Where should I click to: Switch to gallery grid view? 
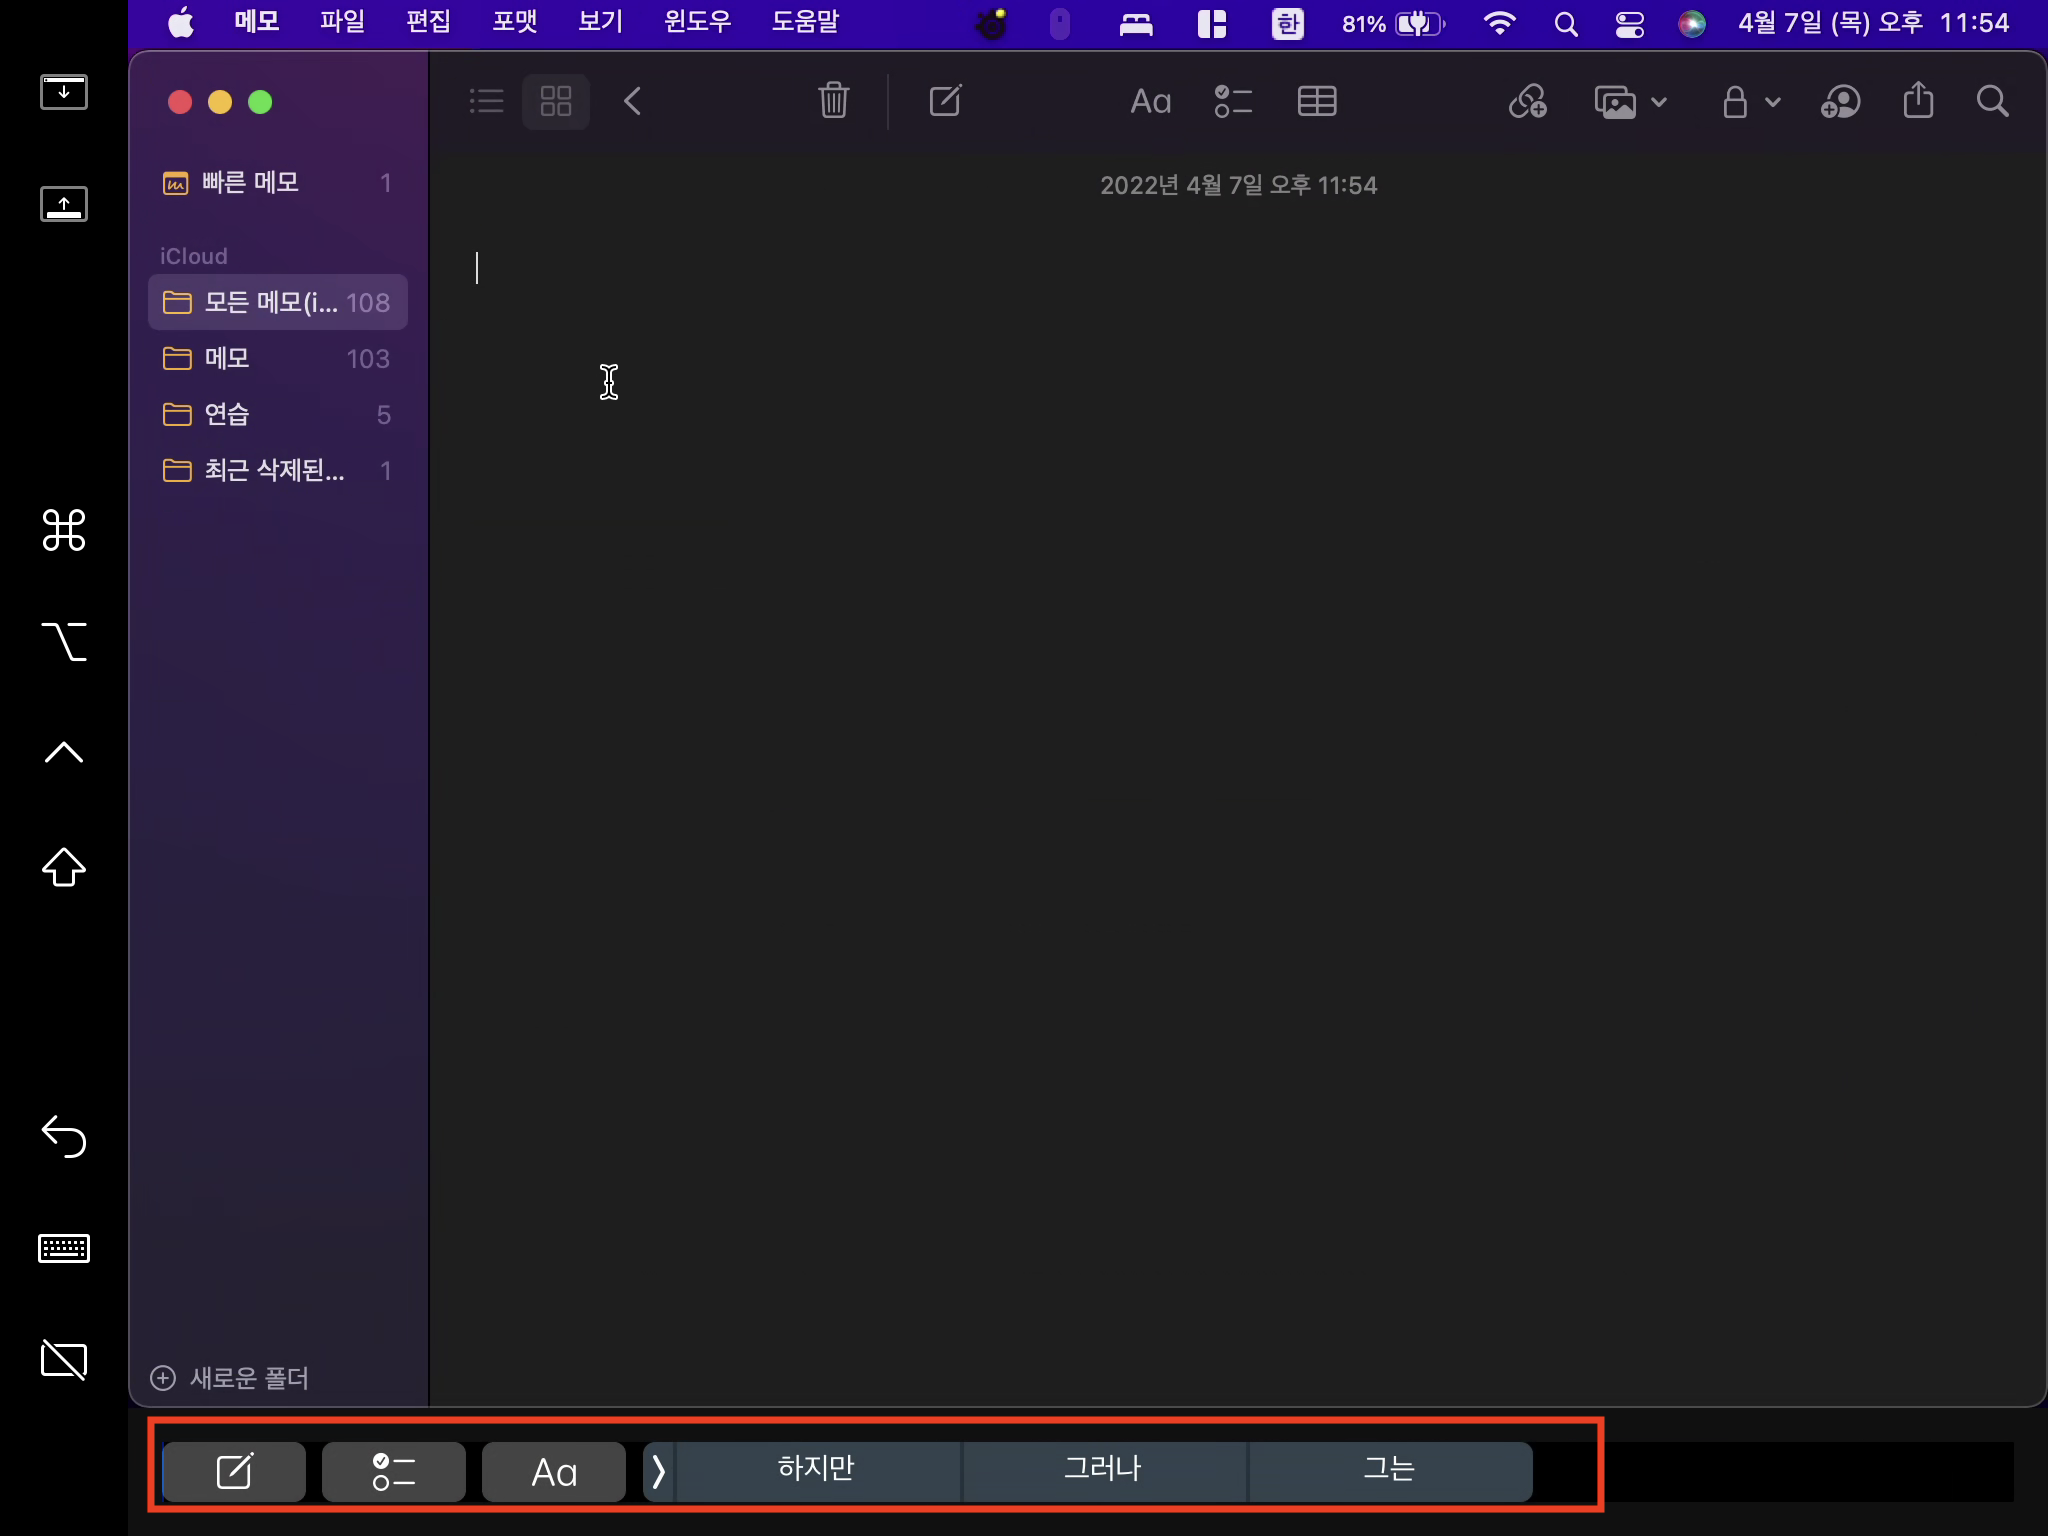556,101
